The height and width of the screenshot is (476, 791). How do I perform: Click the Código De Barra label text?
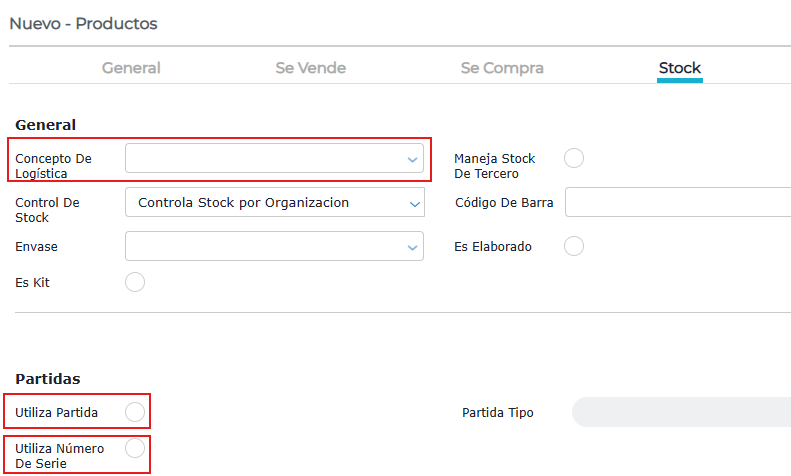tap(504, 203)
